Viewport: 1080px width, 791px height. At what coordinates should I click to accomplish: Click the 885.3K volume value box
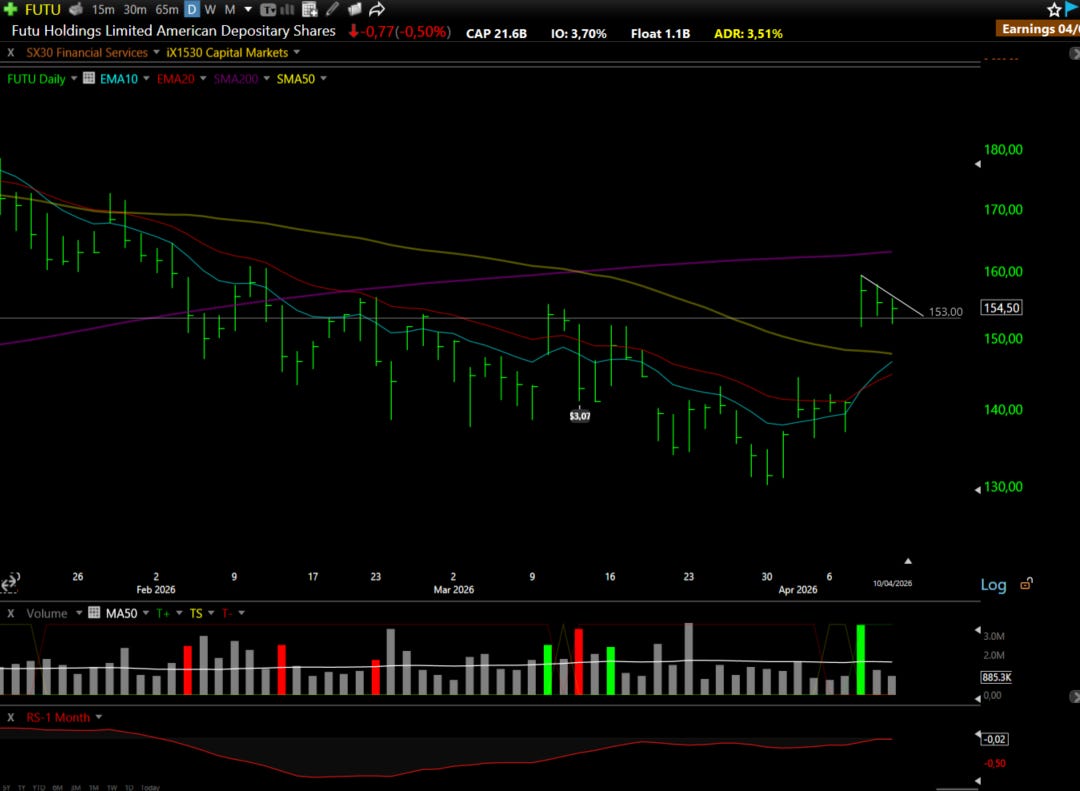997,677
